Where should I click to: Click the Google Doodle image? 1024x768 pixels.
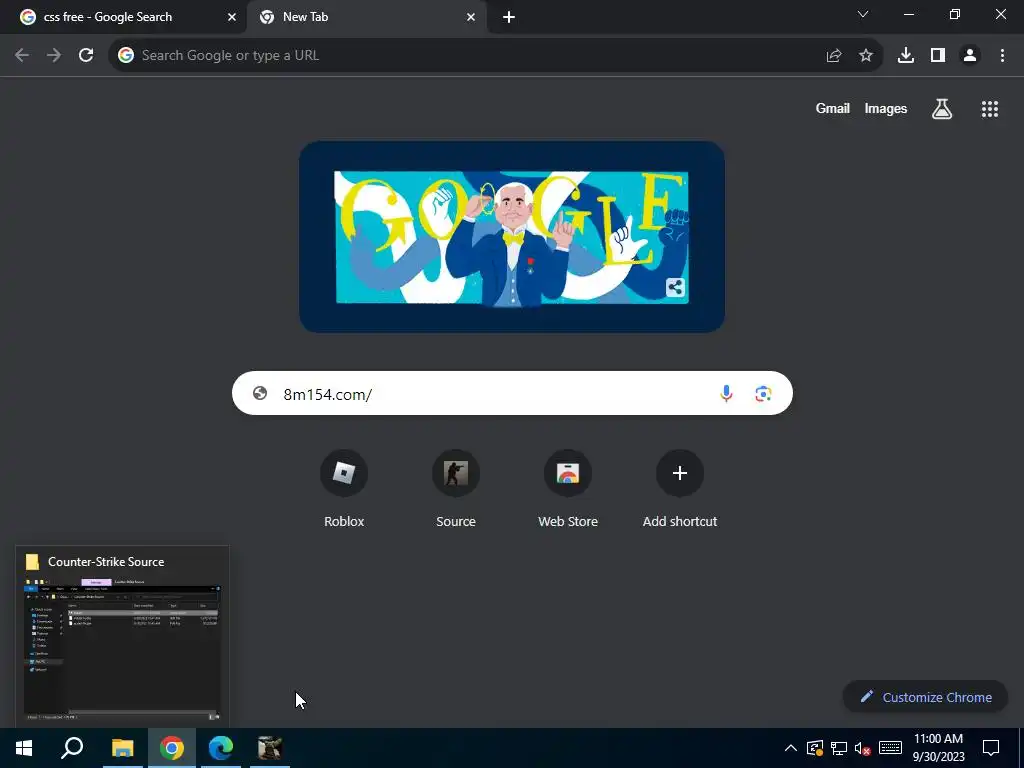point(511,237)
